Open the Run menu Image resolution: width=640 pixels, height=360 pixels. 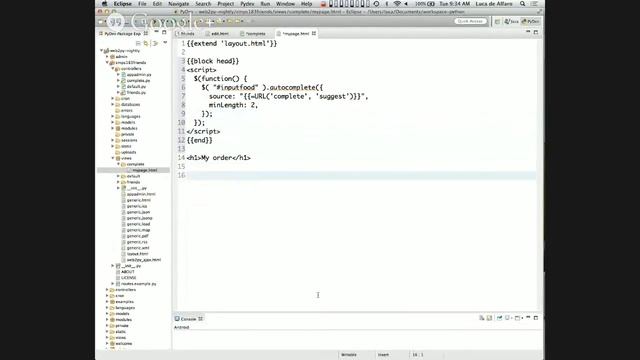click(265, 4)
